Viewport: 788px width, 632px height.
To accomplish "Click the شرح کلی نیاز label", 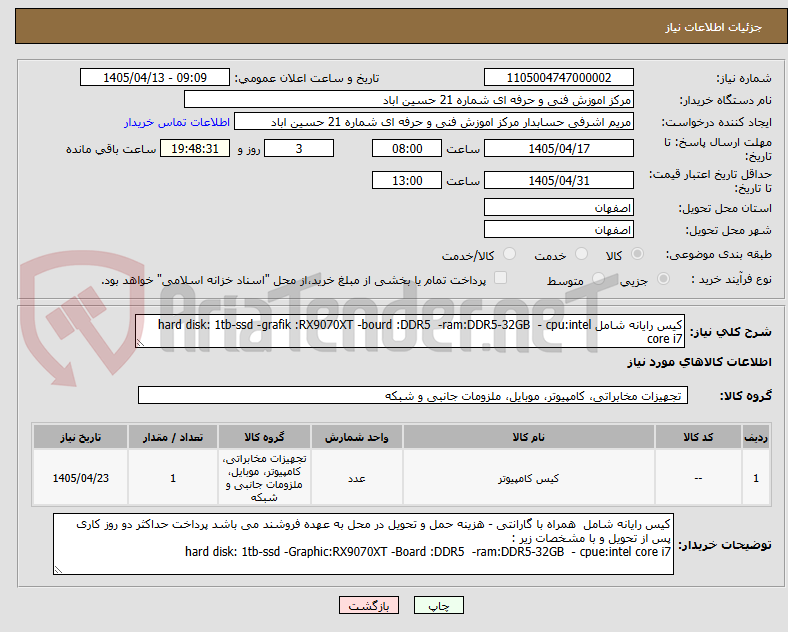I will 731,332.
